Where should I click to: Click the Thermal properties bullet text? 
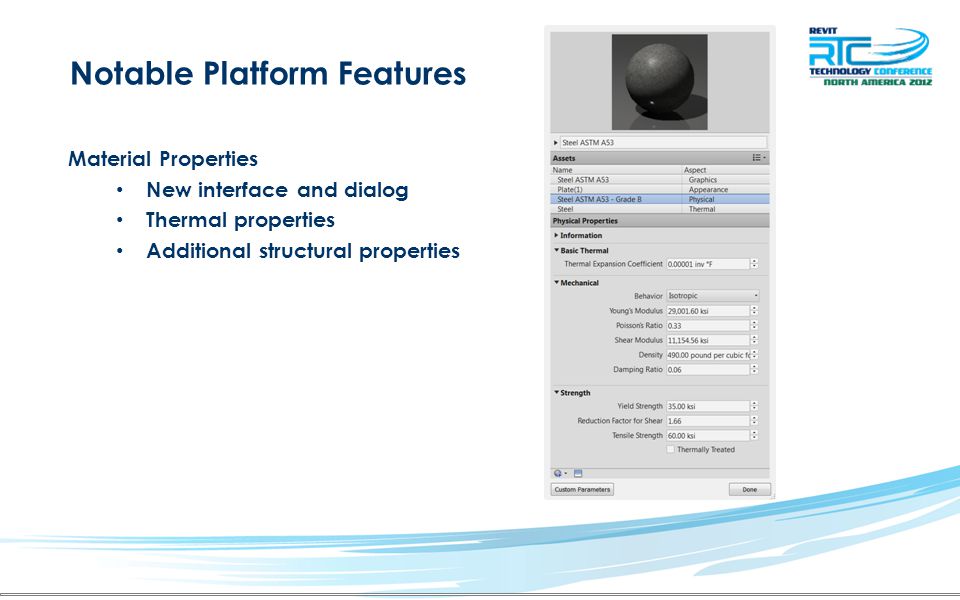coord(241,220)
